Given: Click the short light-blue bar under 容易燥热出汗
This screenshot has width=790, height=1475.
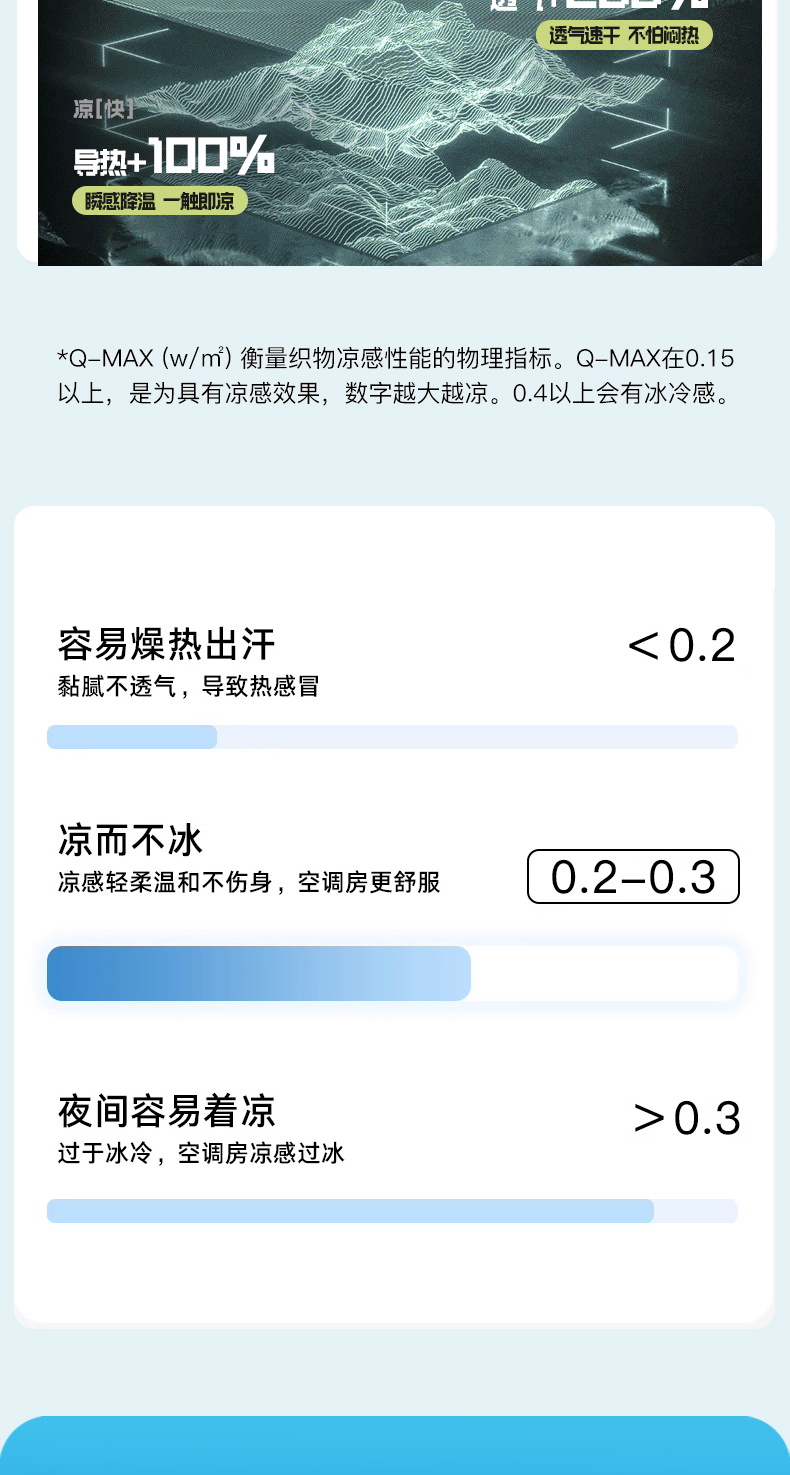Looking at the screenshot, I should pos(132,737).
